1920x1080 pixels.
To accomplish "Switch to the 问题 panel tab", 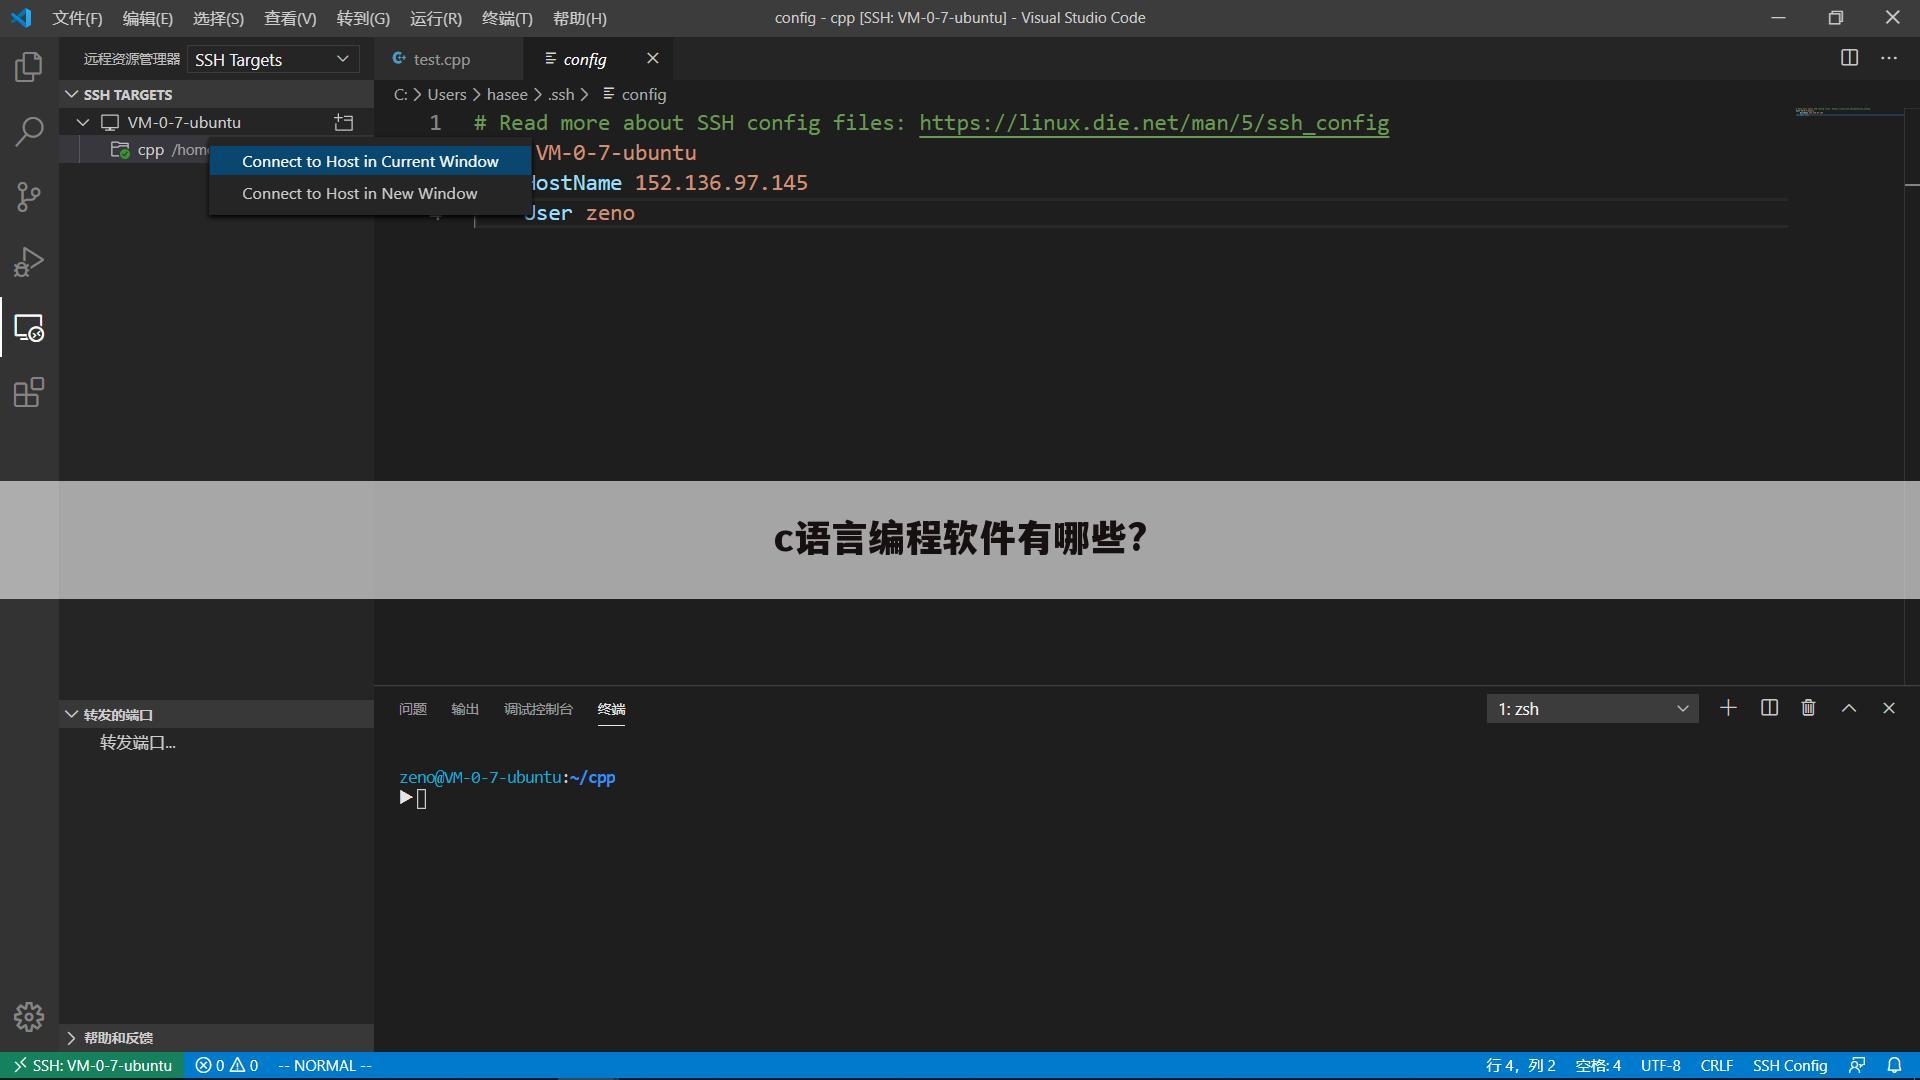I will (413, 709).
